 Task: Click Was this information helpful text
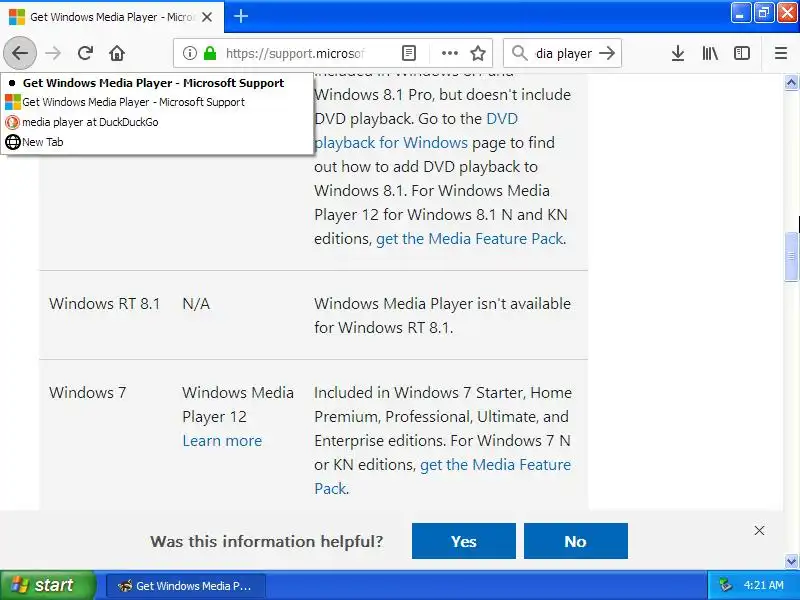click(x=266, y=541)
